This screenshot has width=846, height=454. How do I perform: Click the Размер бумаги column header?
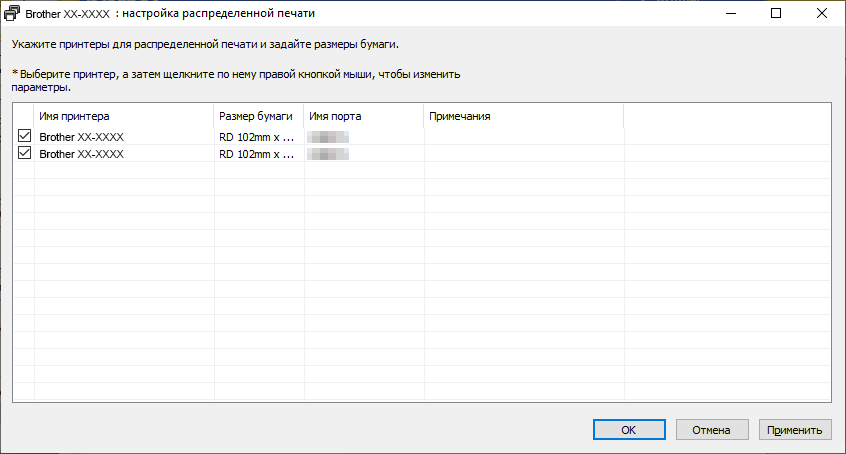258,116
